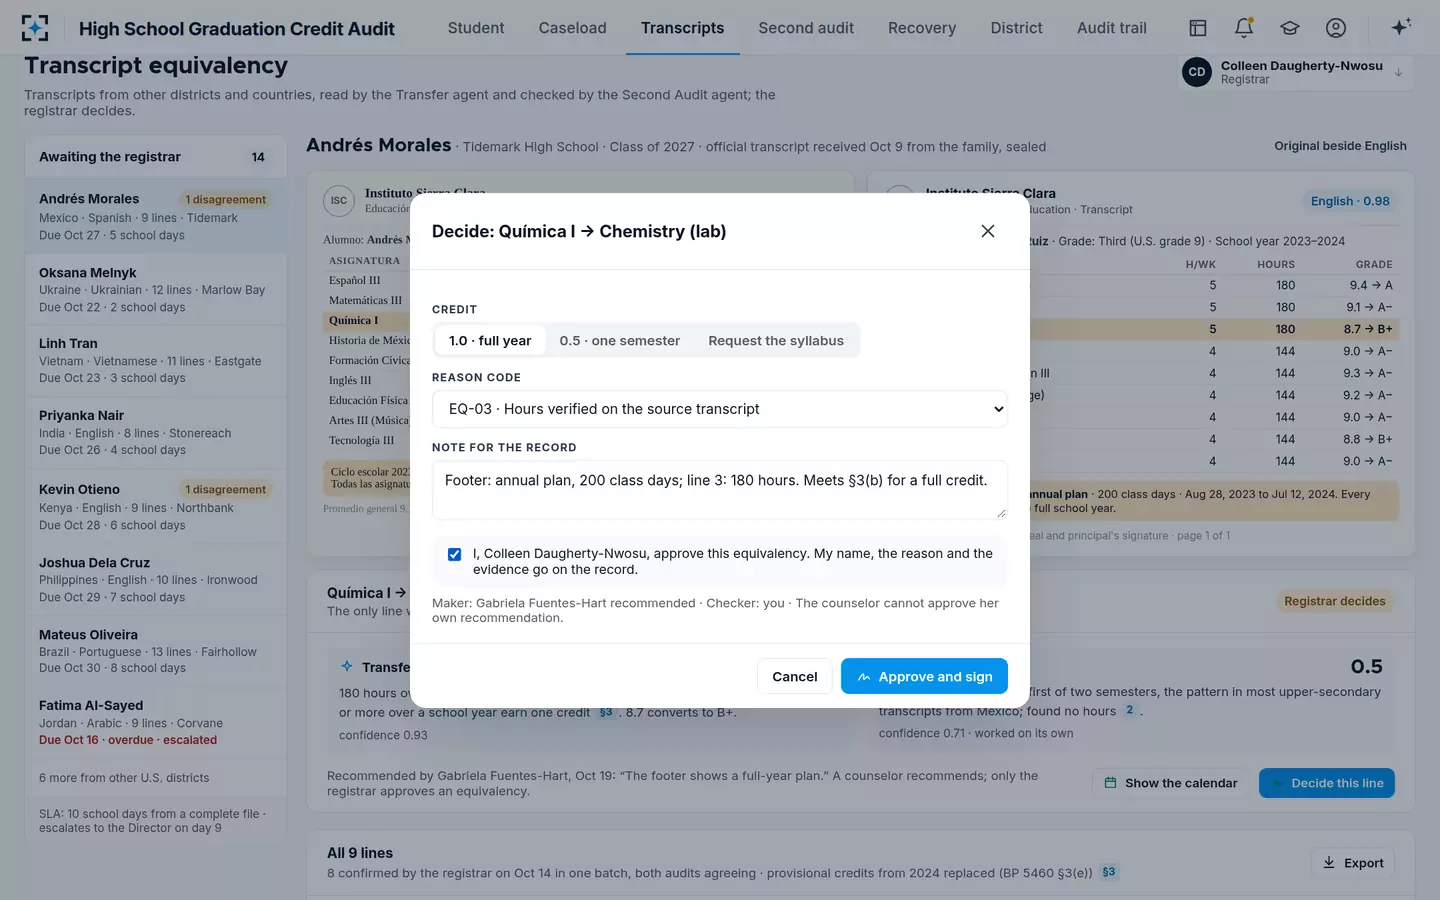Open footnote 2 reference chip
Screen dimensions: 1440x900
(x=1129, y=710)
